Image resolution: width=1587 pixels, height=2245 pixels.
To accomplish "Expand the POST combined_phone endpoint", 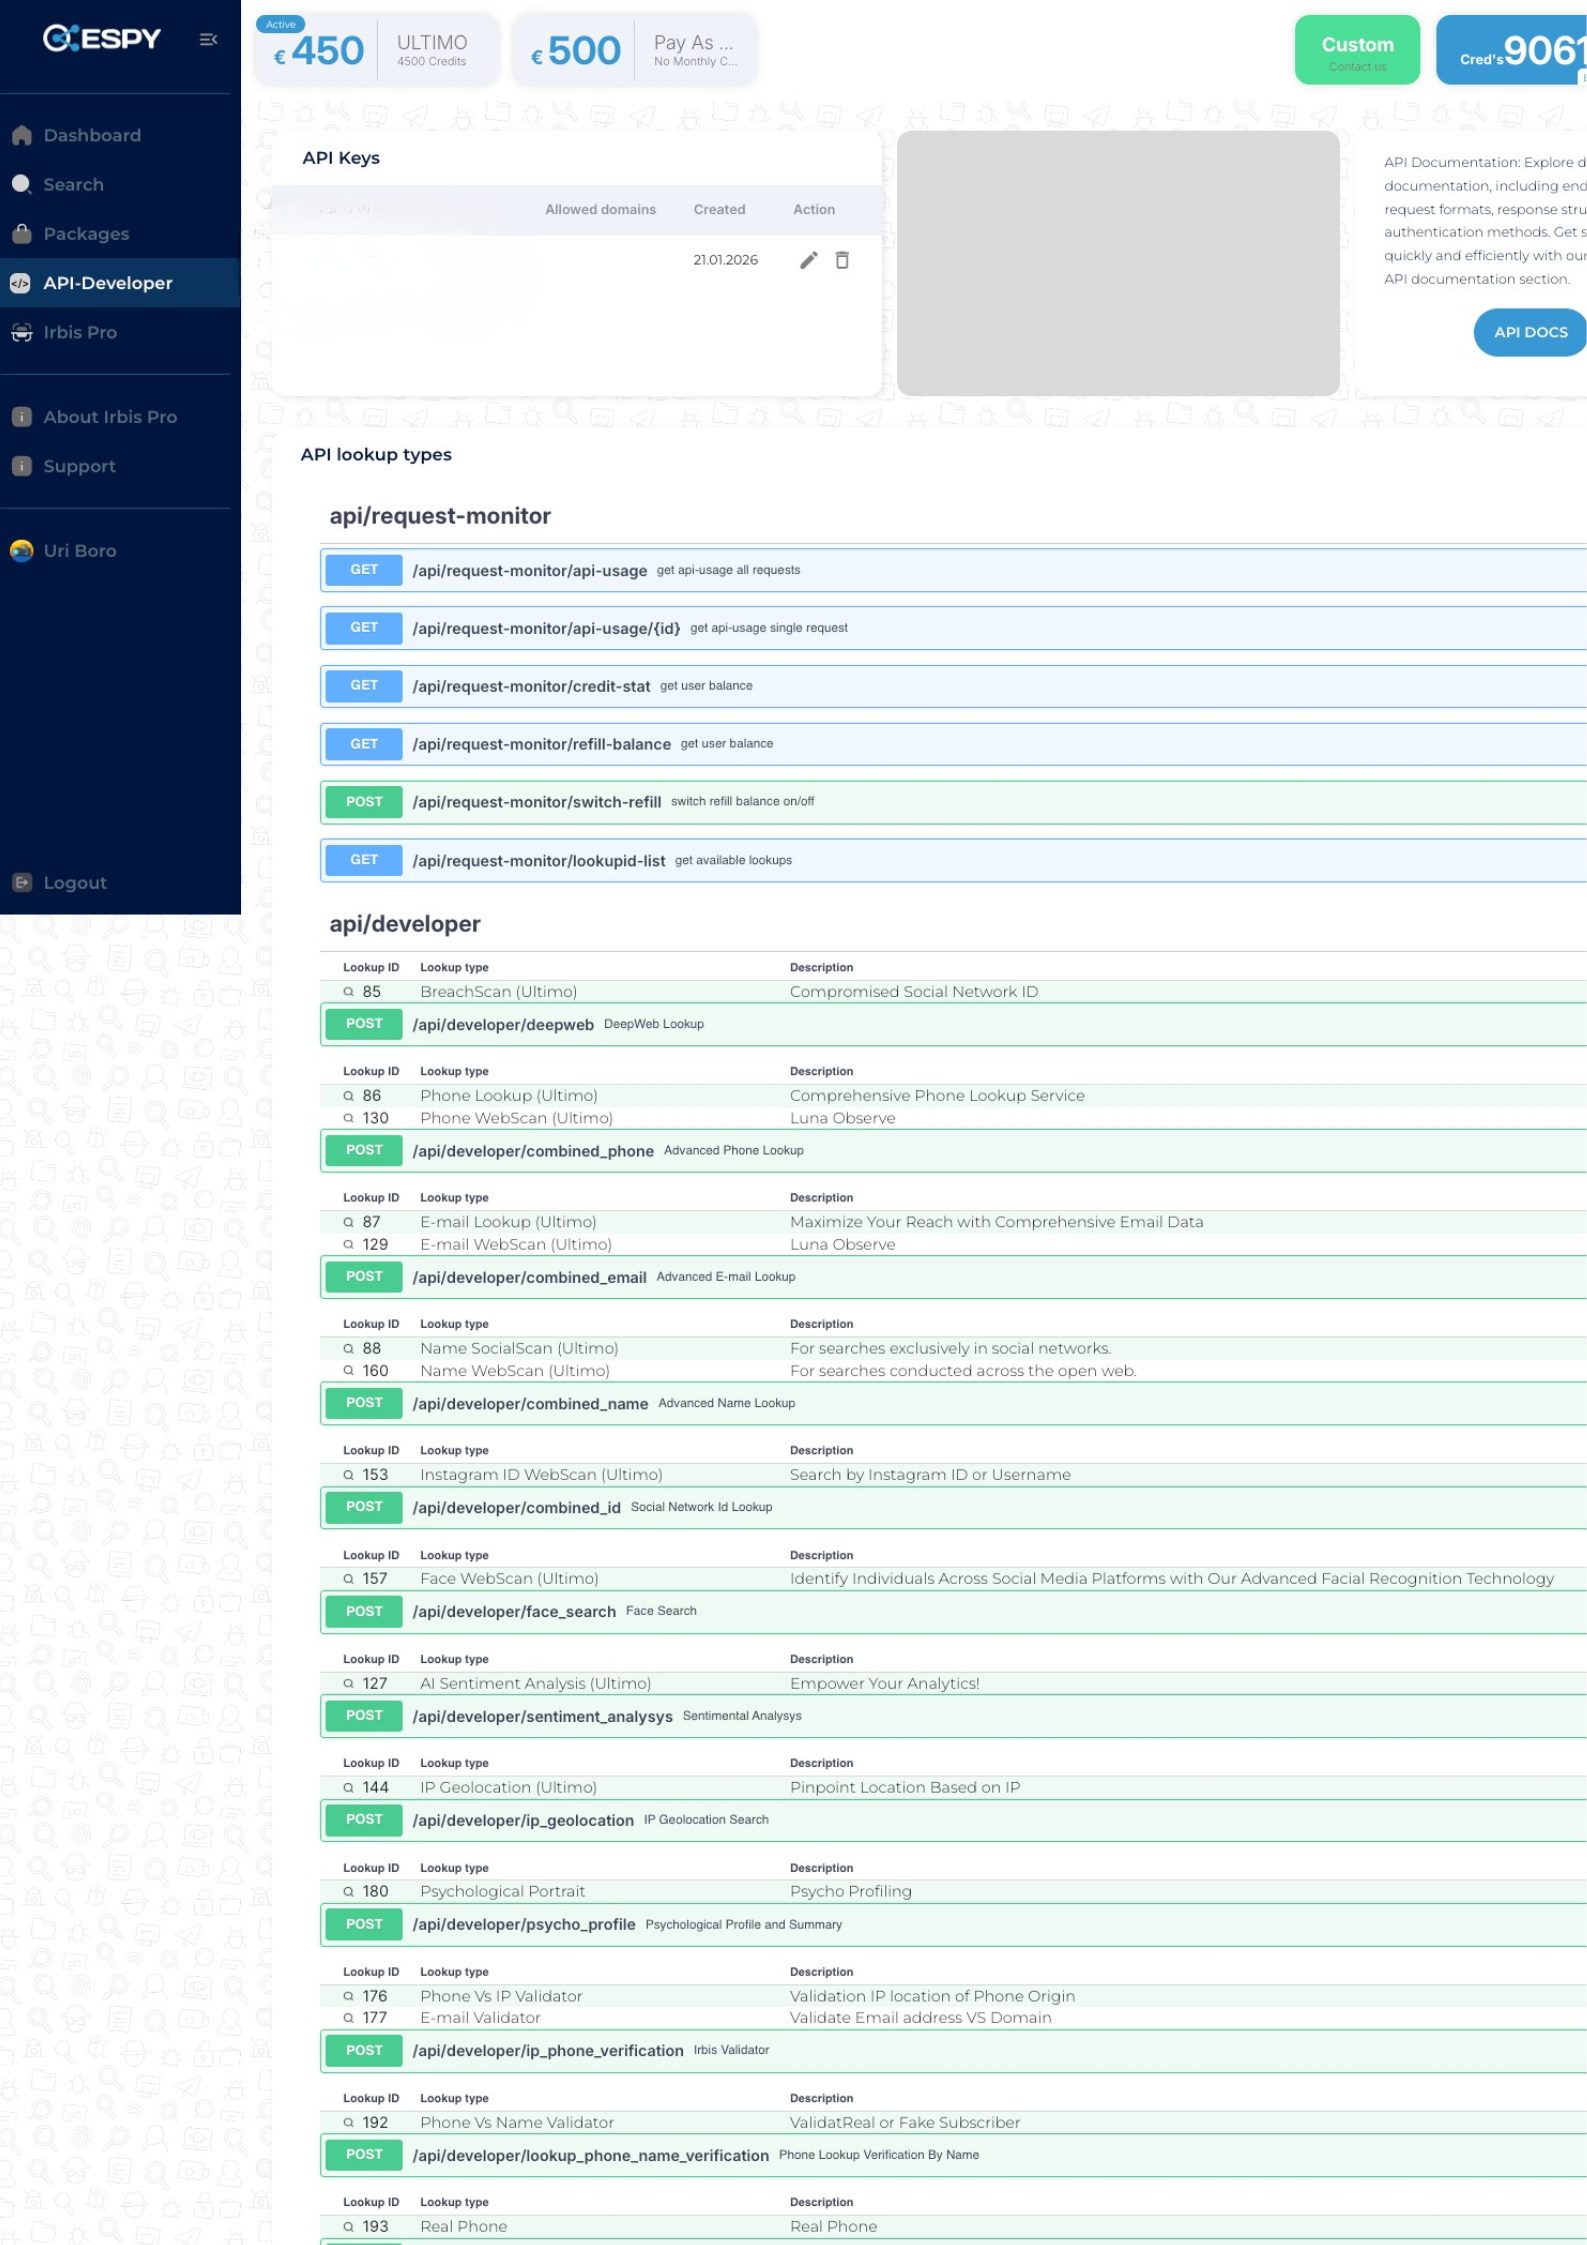I will coord(953,1151).
